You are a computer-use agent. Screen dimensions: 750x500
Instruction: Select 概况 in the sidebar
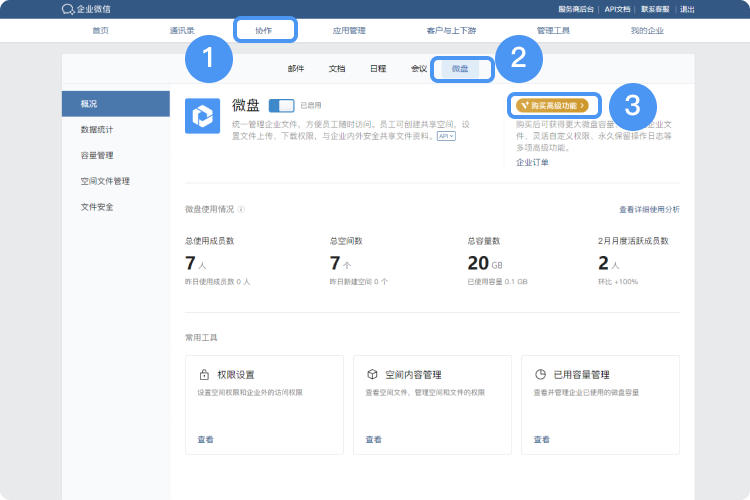(x=116, y=104)
